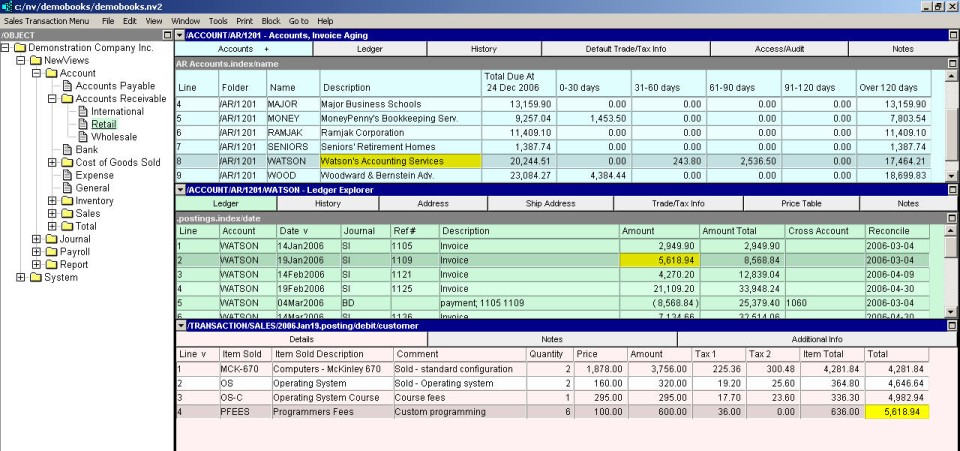Click the System folder icon
Viewport: 960px width, 451px height.
36,277
